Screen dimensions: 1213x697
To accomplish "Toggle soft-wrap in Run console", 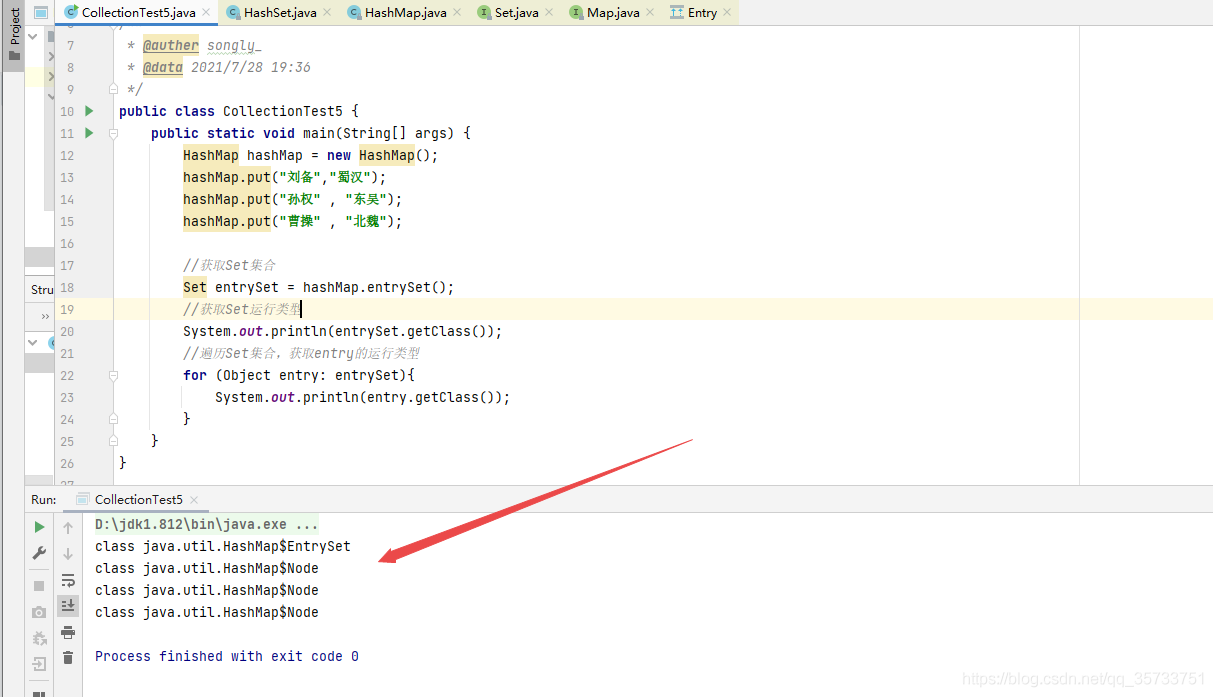I will [x=68, y=579].
